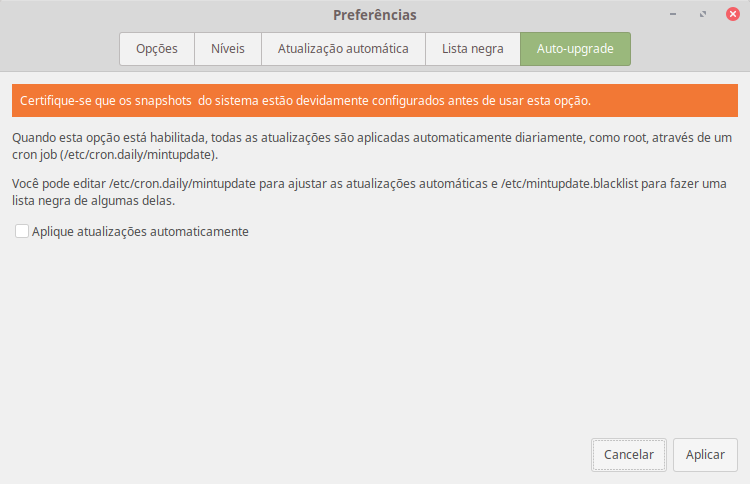Click the 'Você pode editar' sentence start
The height and width of the screenshot is (484, 750).
(57, 184)
